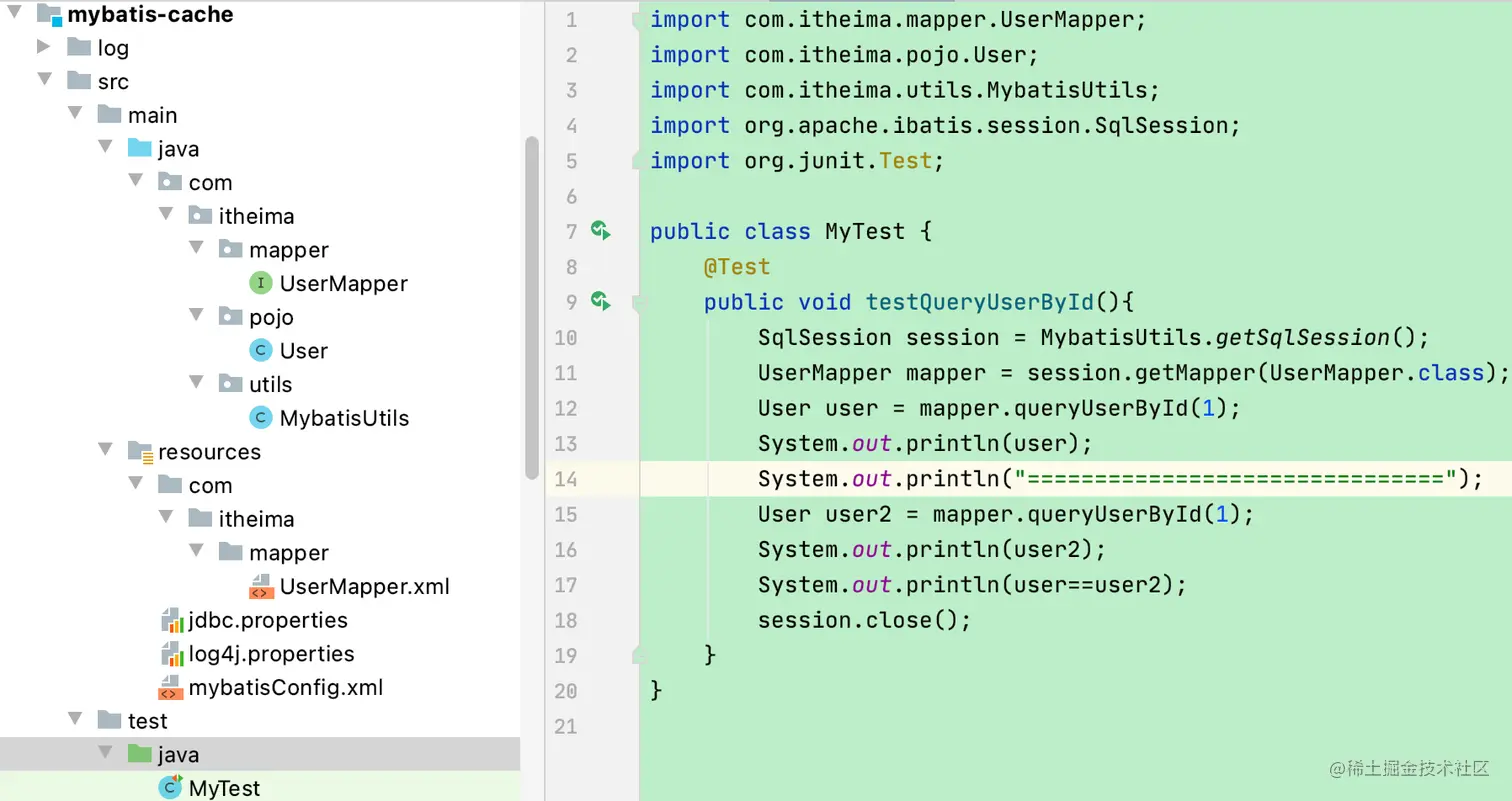Image resolution: width=1512 pixels, height=801 pixels.
Task: Collapse the com package arrow under main java
Action: 135,181
